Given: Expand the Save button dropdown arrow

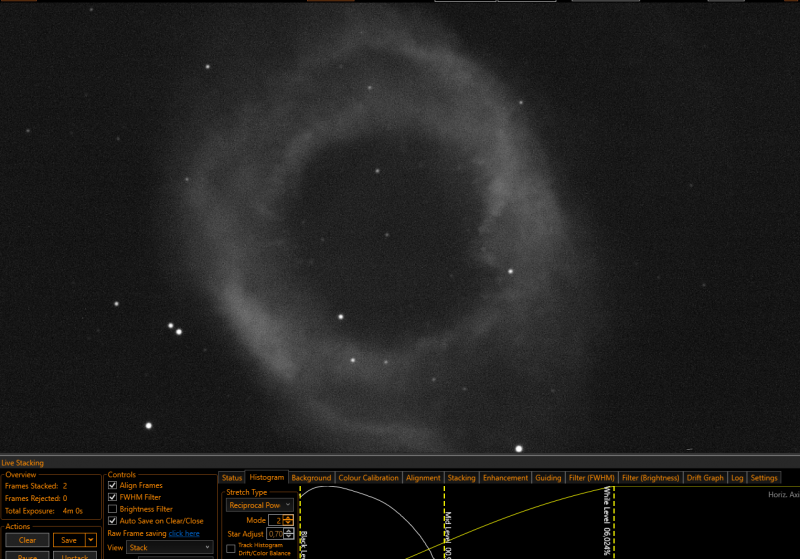Looking at the screenshot, I should tap(91, 540).
